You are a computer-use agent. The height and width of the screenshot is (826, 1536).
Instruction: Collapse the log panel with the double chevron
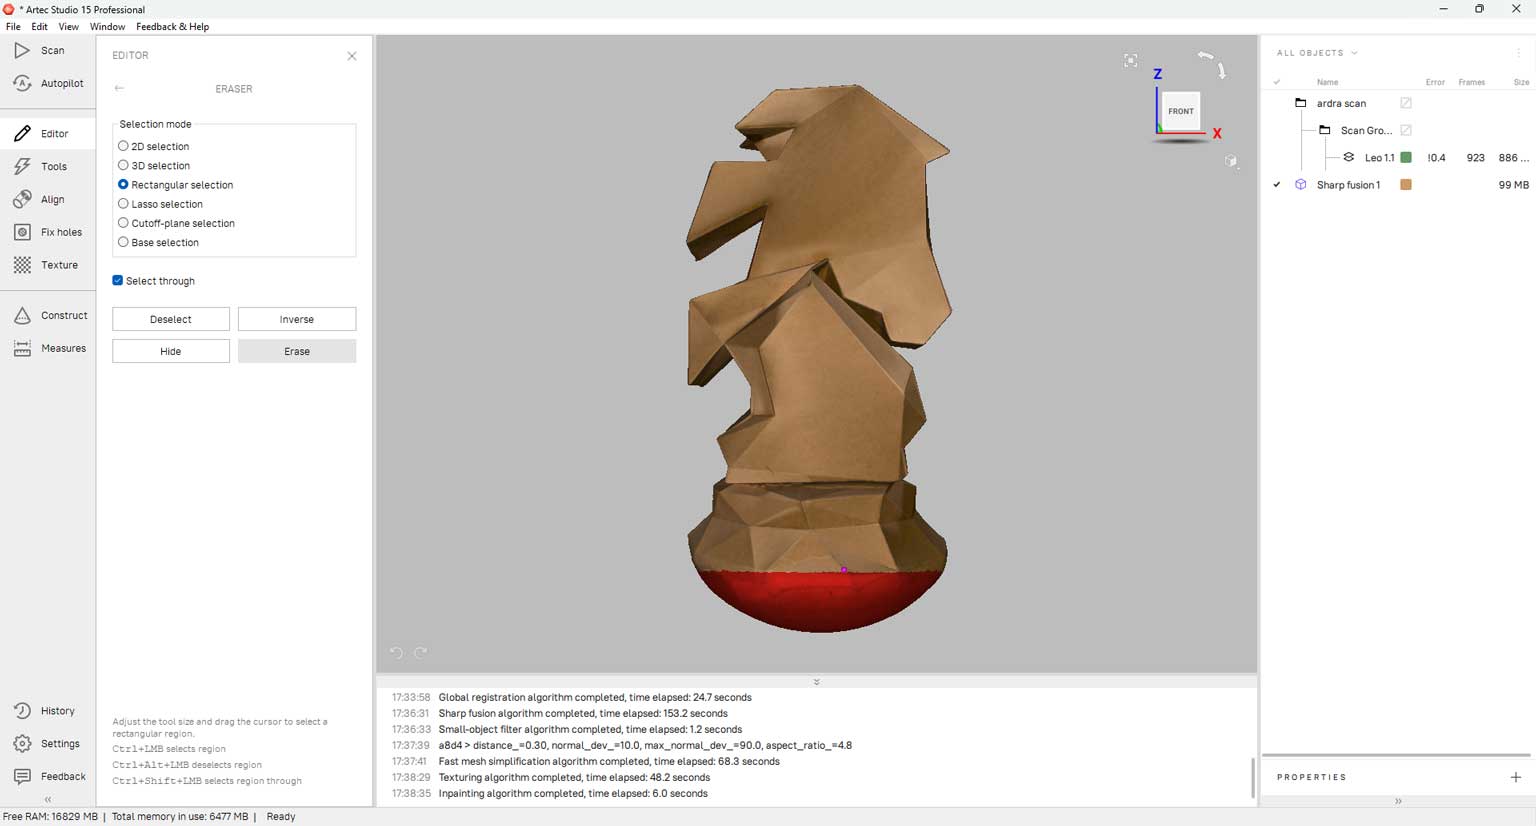click(816, 682)
